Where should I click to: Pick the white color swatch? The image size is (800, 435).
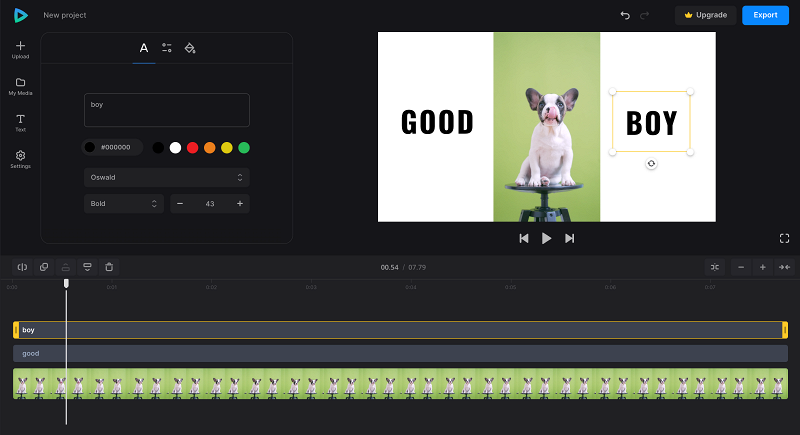176,148
